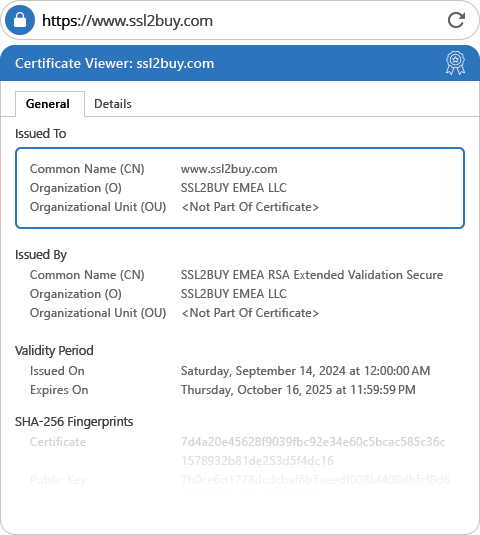Viewport: 480px width, 535px height.
Task: Click the Issued On date September 14, 2024
Action: point(305,371)
